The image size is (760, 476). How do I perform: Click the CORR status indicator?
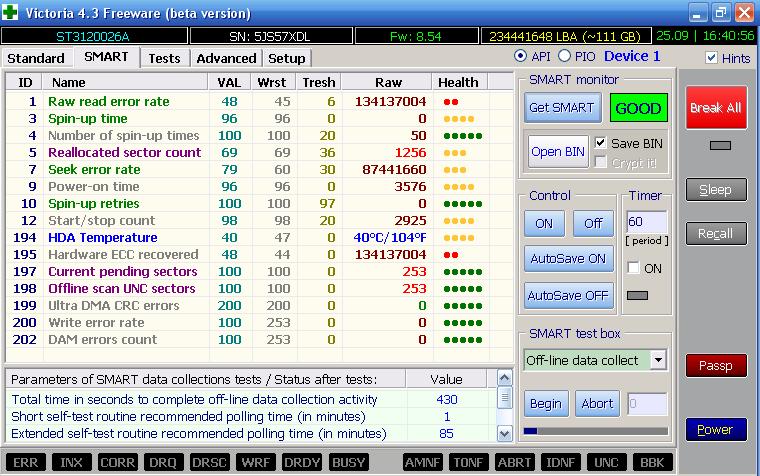click(x=117, y=462)
